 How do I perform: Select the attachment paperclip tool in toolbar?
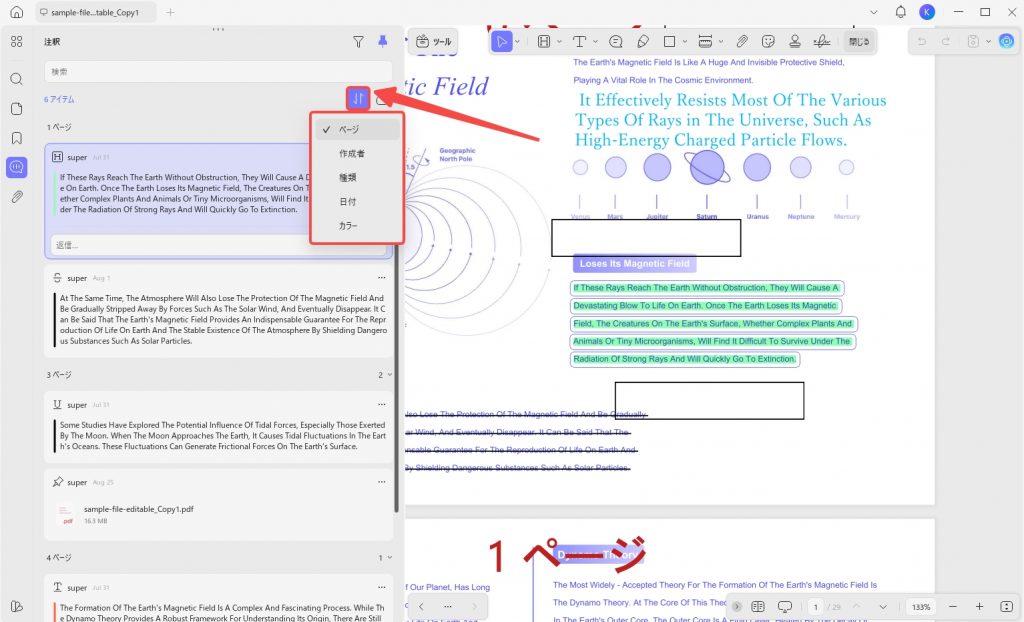point(742,42)
